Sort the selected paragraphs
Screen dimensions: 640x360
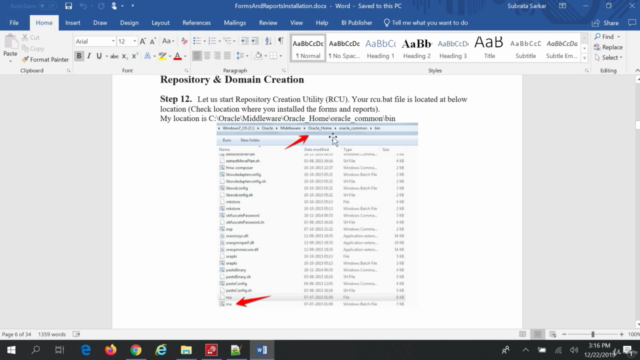pyautogui.click(x=268, y=41)
